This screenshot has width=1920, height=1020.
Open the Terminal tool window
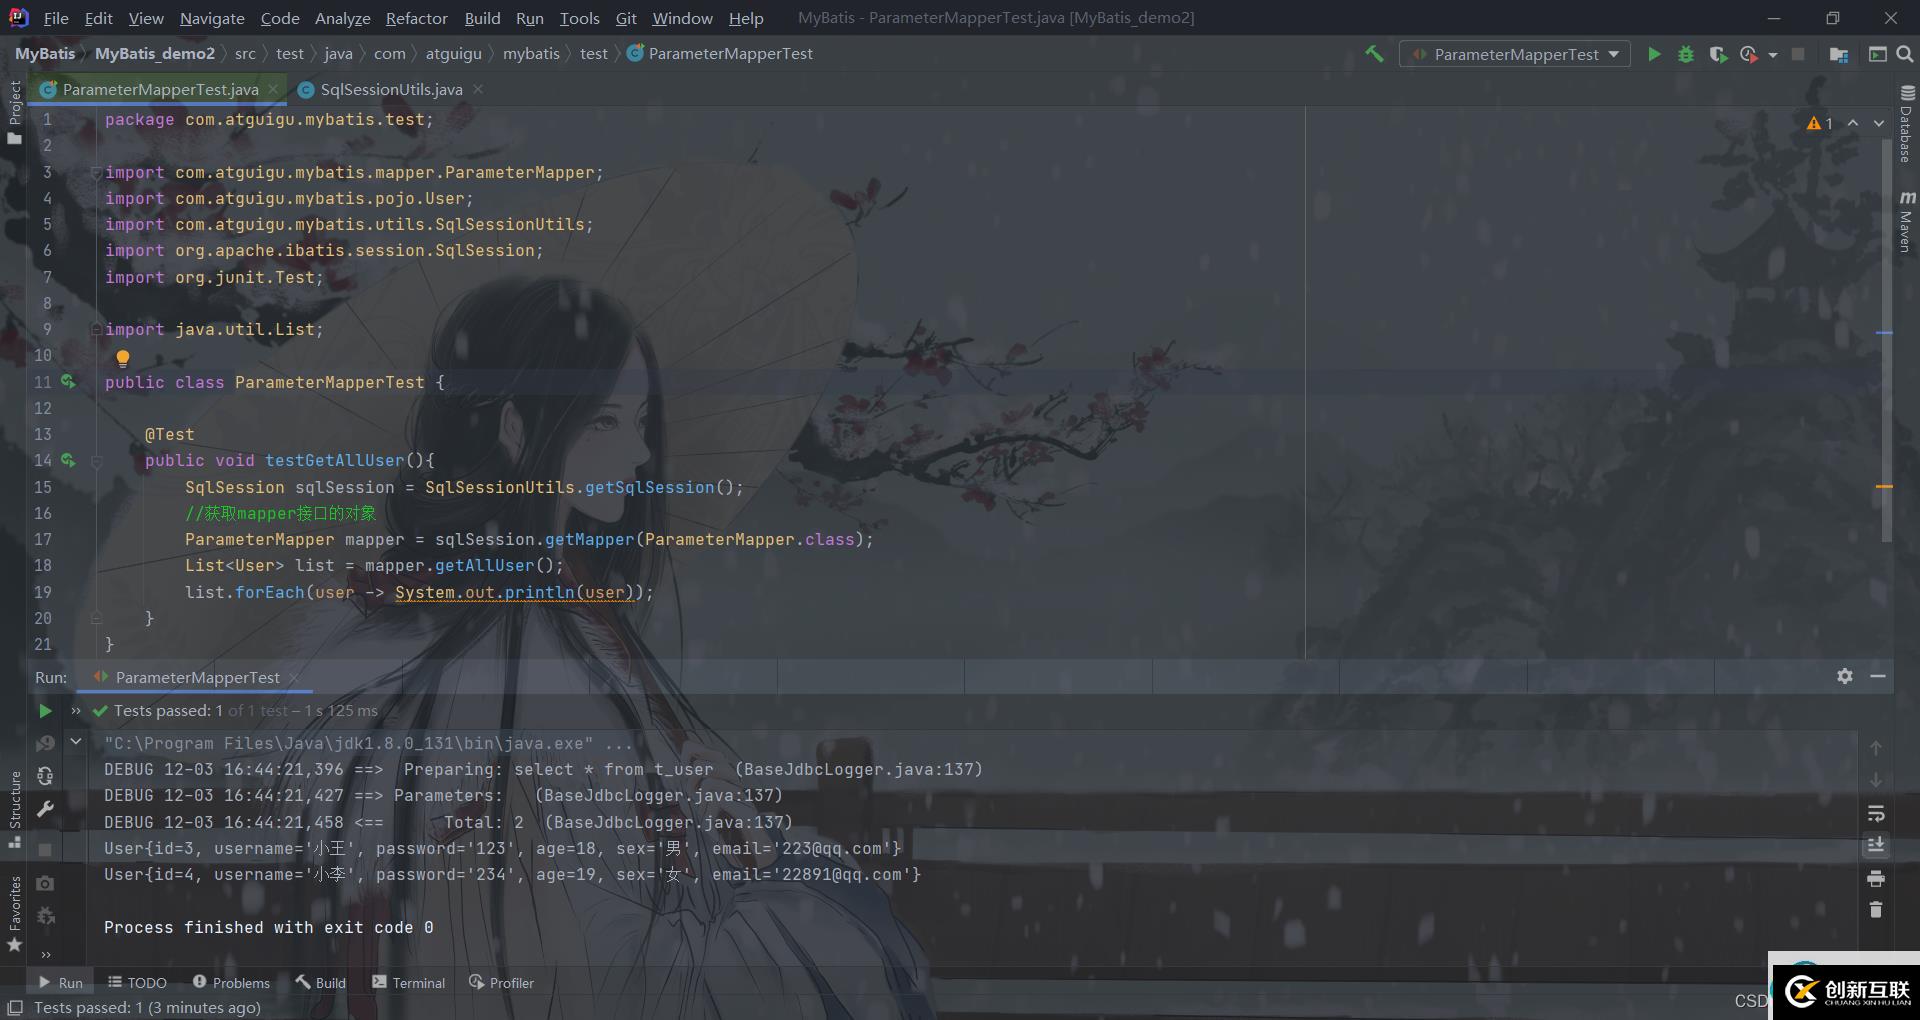(x=408, y=982)
